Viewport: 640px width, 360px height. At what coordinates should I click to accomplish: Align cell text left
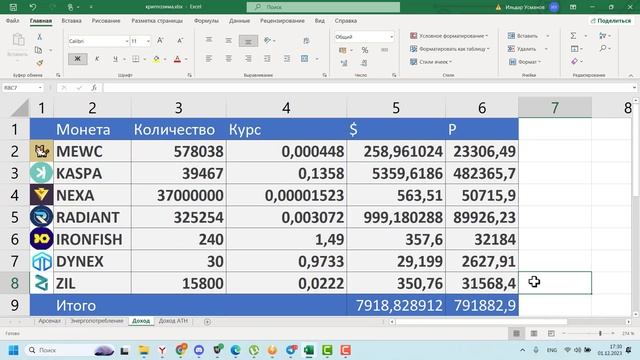point(209,59)
